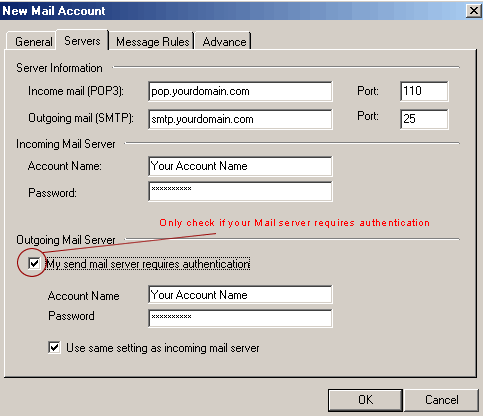The width and height of the screenshot is (483, 416).
Task: Click the outgoing mail server Password field
Action: click(240, 318)
